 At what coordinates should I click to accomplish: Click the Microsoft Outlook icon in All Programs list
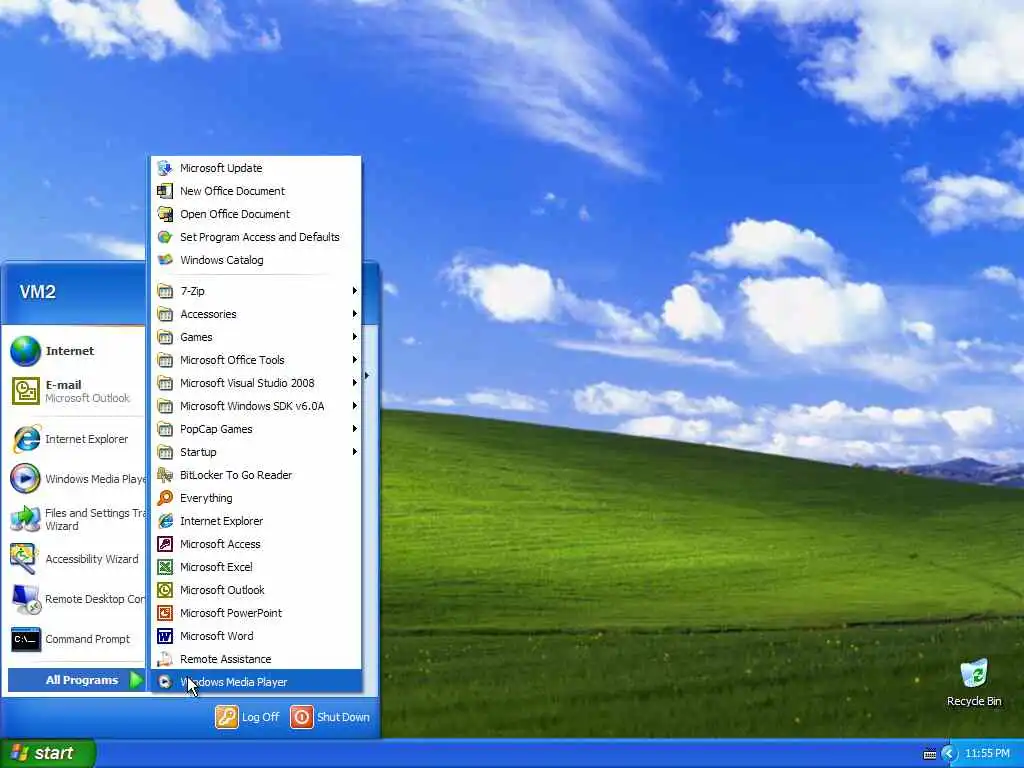point(165,590)
